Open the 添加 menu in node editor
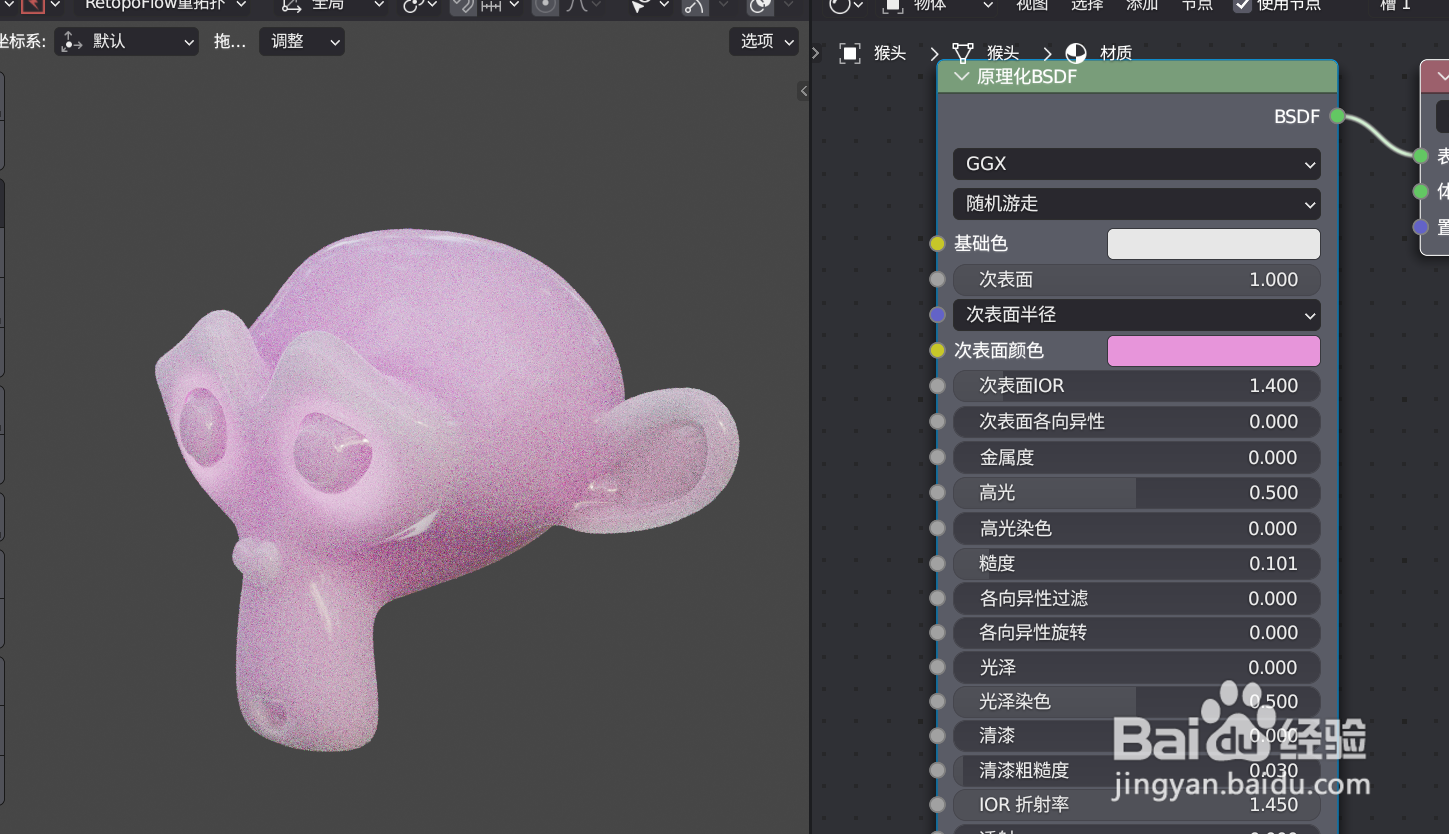Image resolution: width=1449 pixels, height=834 pixels. 1142,5
